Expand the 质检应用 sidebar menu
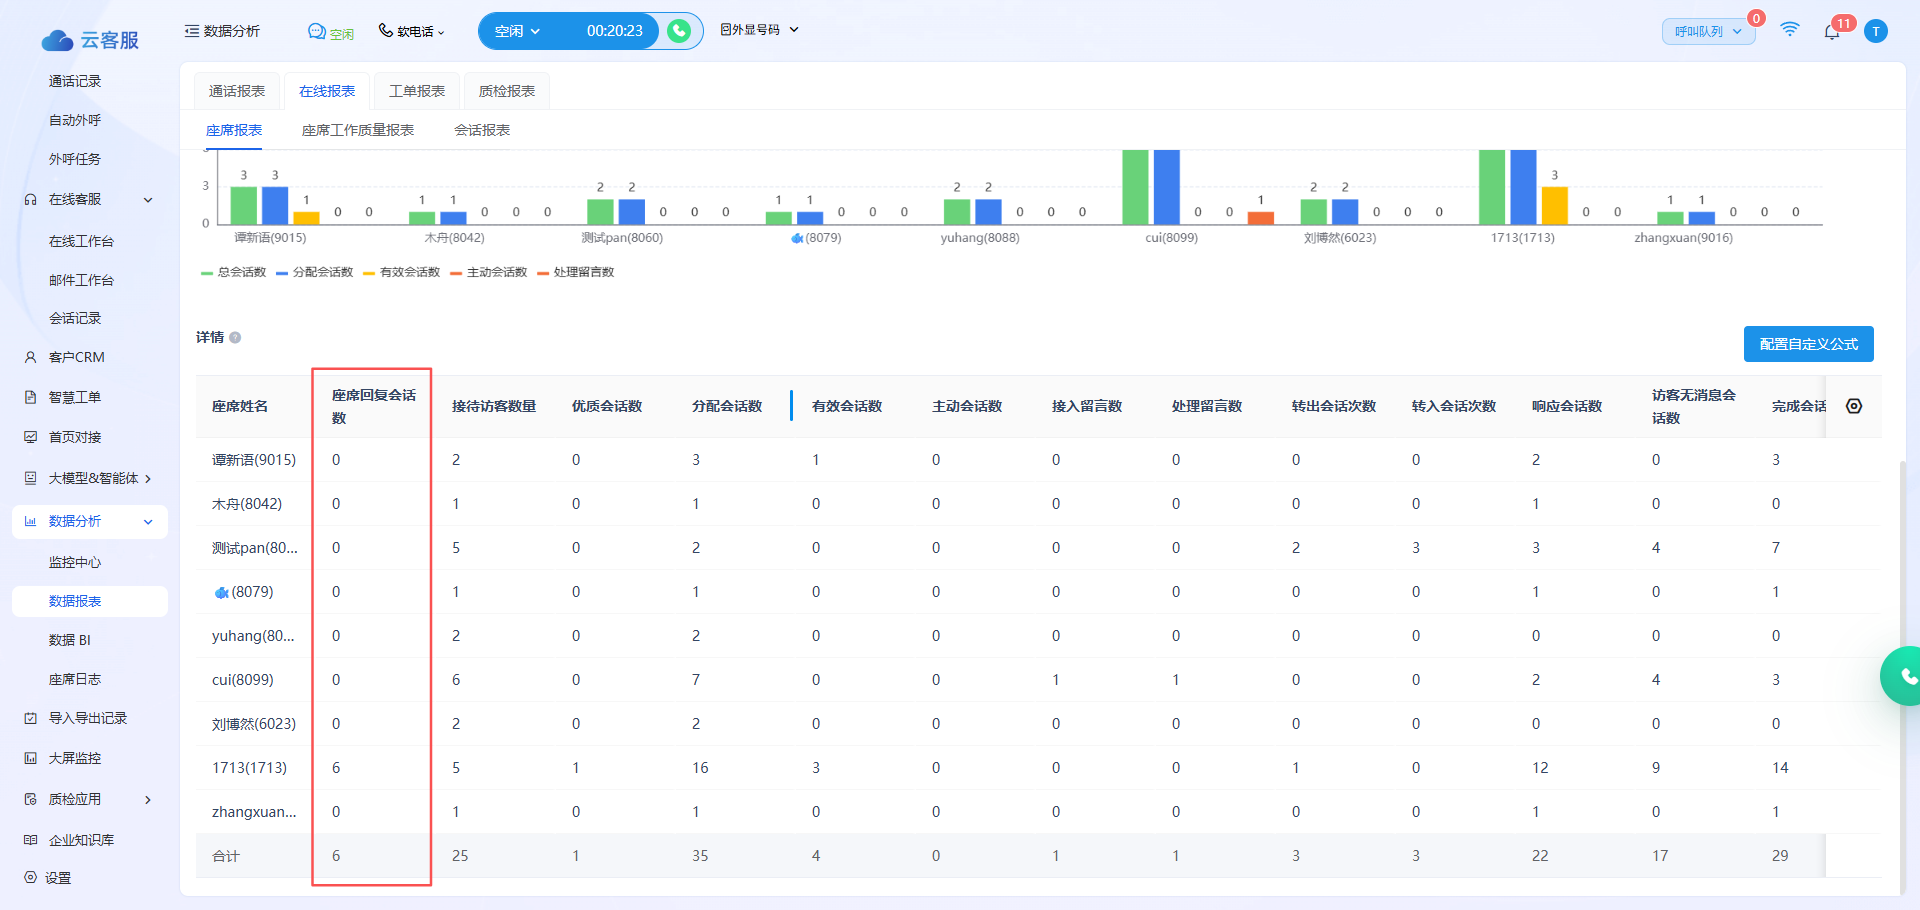The height and width of the screenshot is (910, 1920). tap(88, 799)
